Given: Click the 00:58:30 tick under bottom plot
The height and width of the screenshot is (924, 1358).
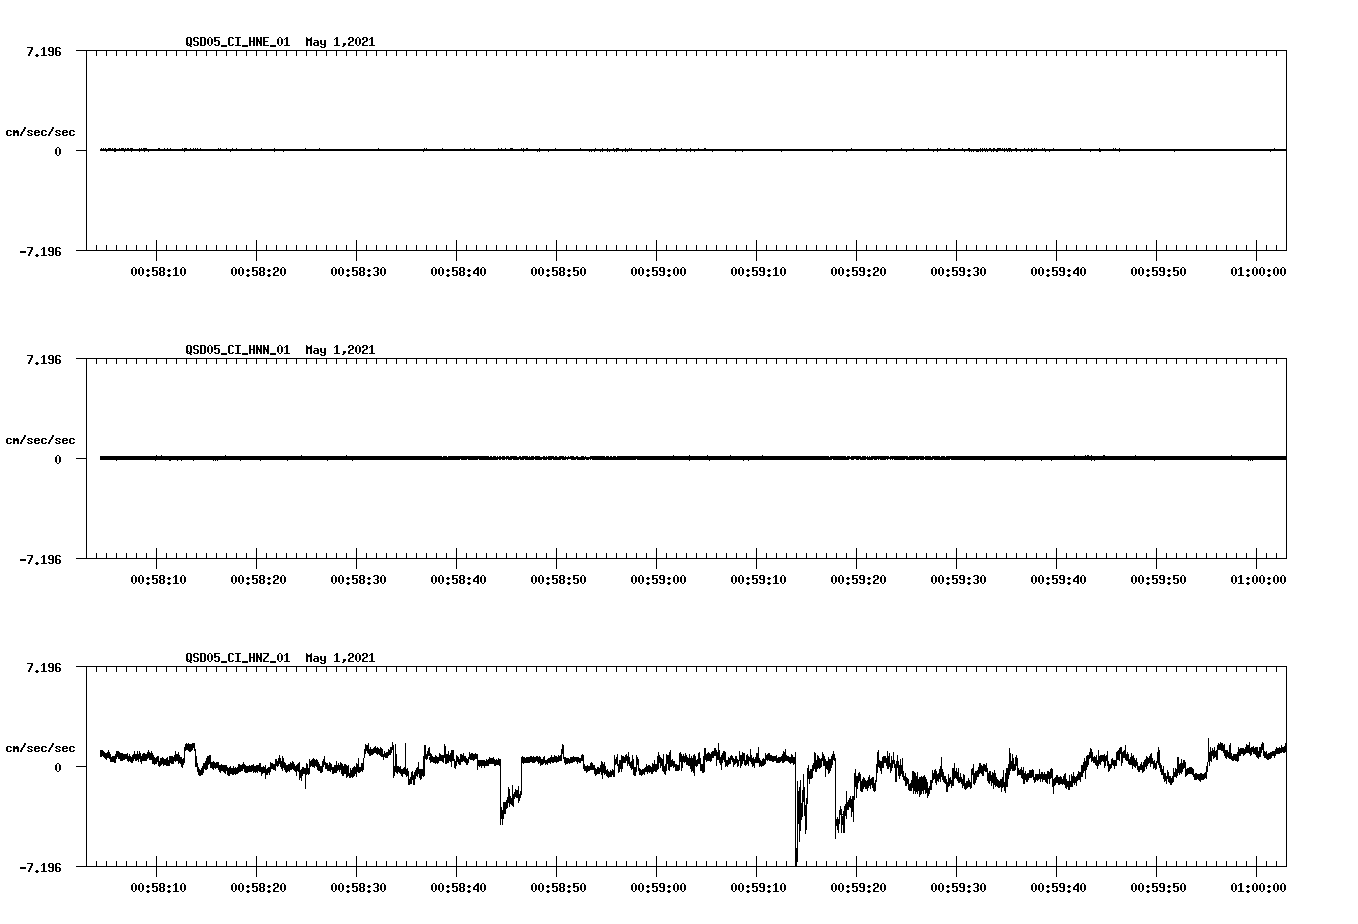Looking at the screenshot, I should click(x=358, y=886).
